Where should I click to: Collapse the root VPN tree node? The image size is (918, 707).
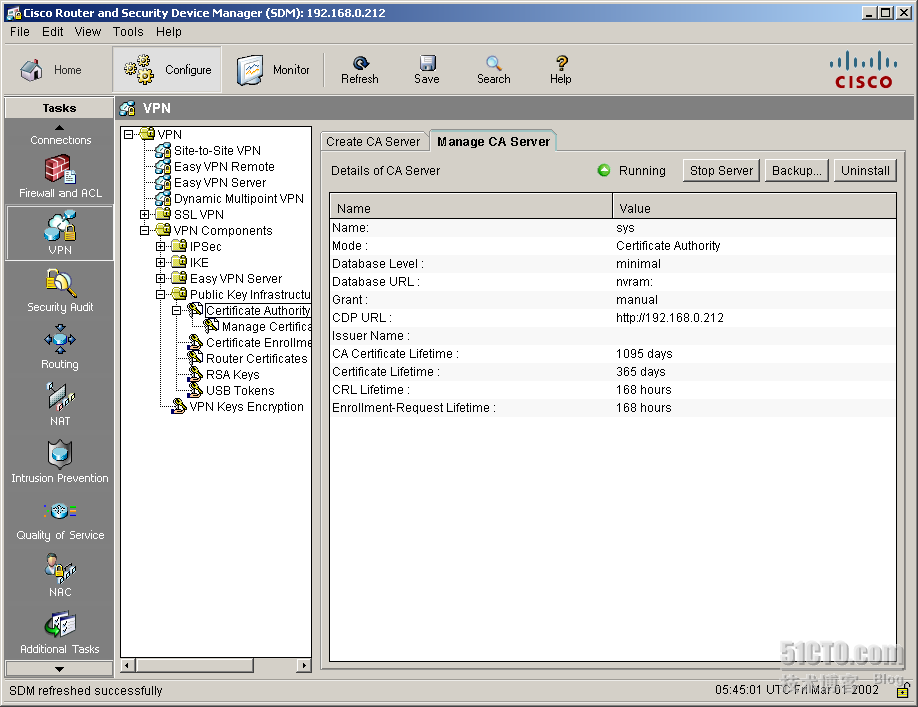[129, 135]
